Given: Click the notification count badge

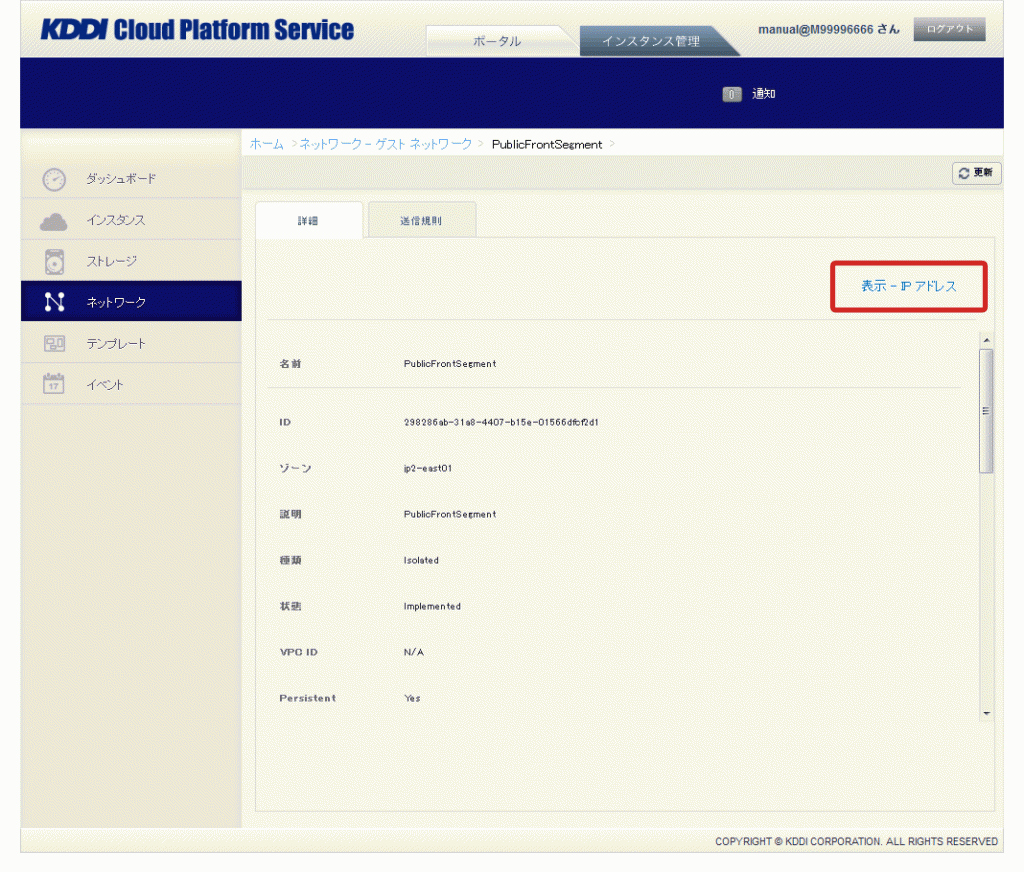Looking at the screenshot, I should pyautogui.click(x=731, y=95).
